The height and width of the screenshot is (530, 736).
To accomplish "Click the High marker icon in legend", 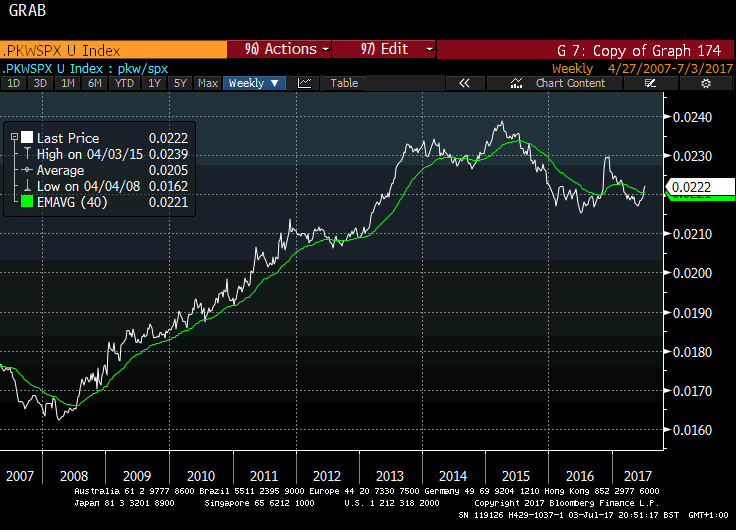I will pyautogui.click(x=27, y=154).
